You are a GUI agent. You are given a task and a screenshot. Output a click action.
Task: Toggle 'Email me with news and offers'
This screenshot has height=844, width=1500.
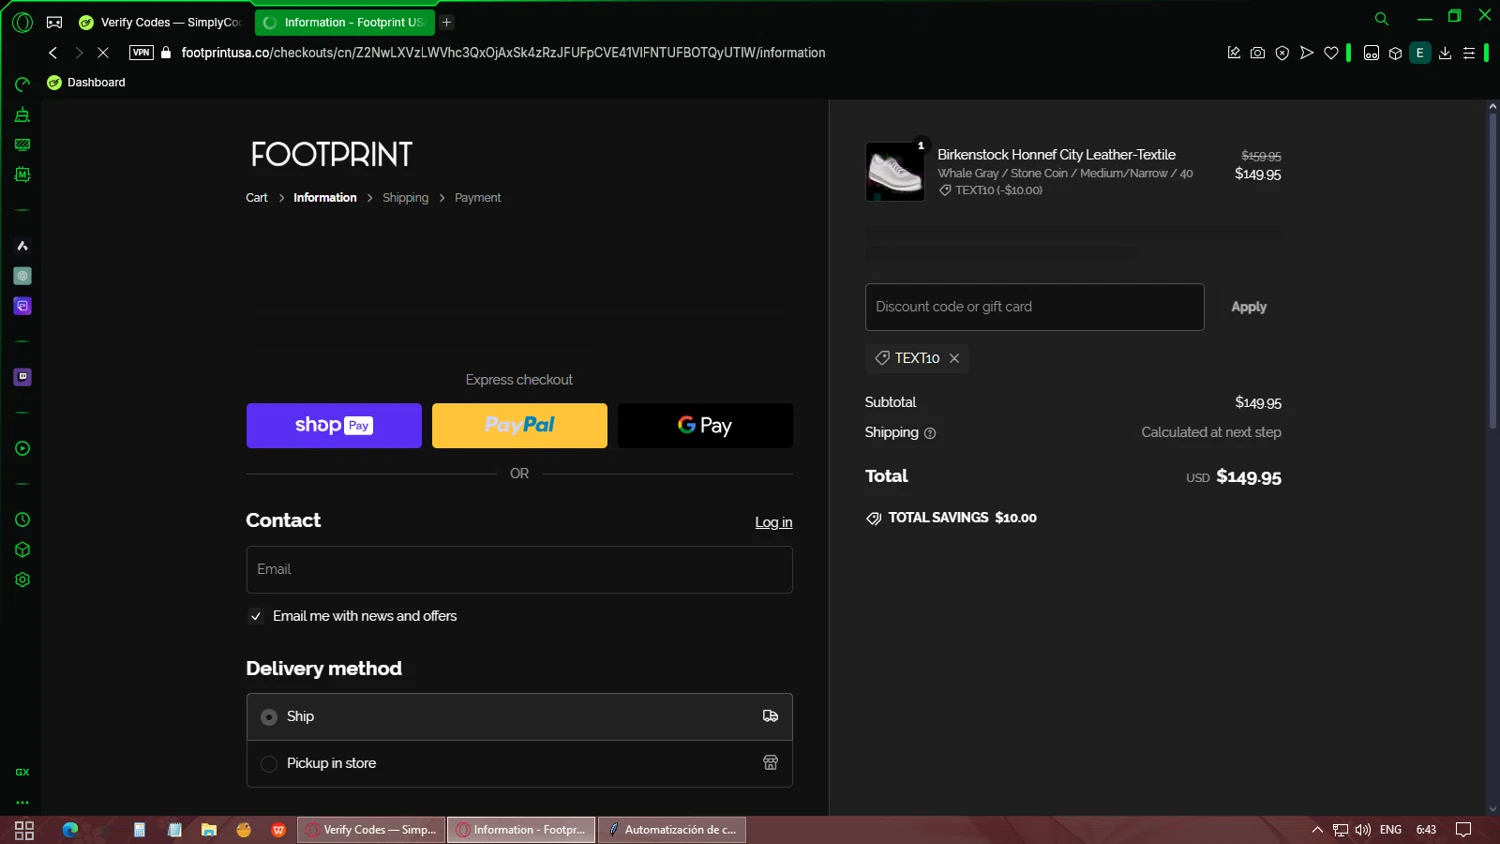256,616
